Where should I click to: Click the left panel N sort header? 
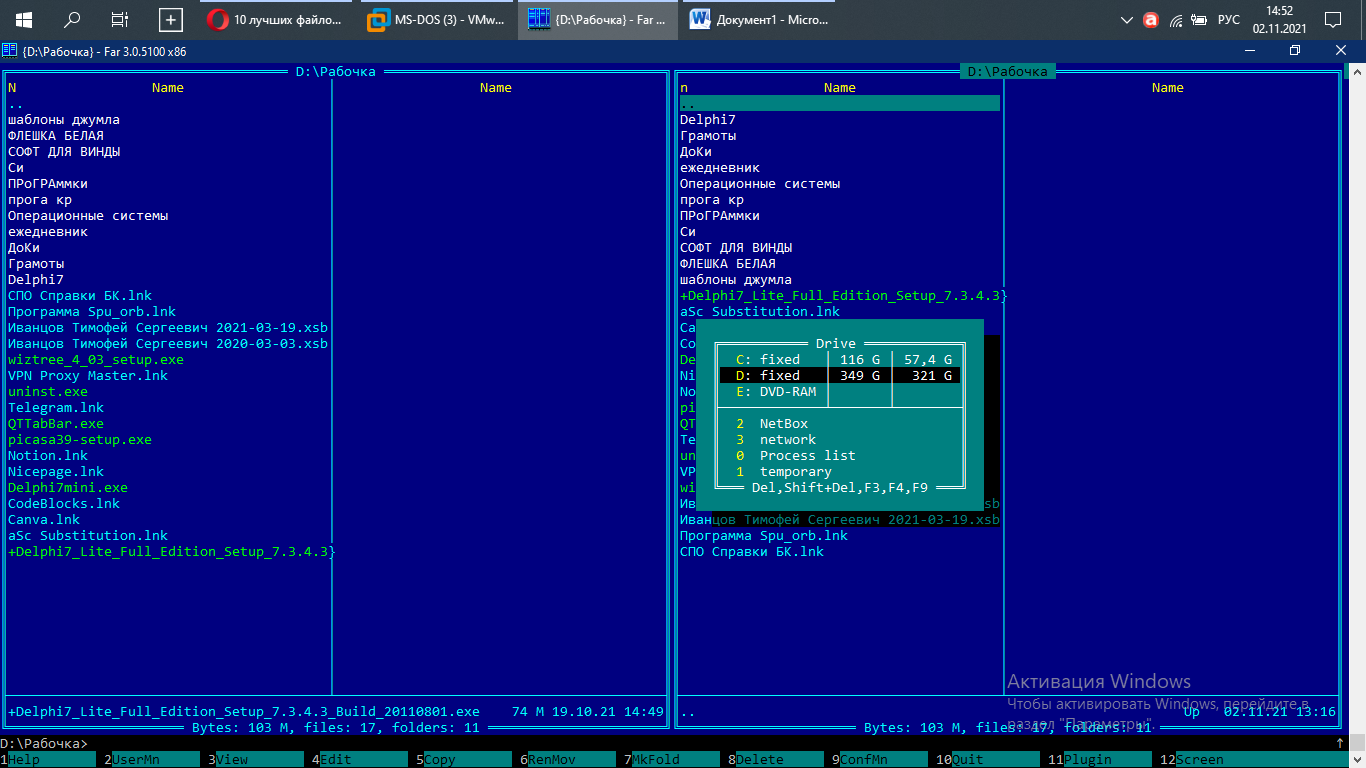tap(12, 87)
